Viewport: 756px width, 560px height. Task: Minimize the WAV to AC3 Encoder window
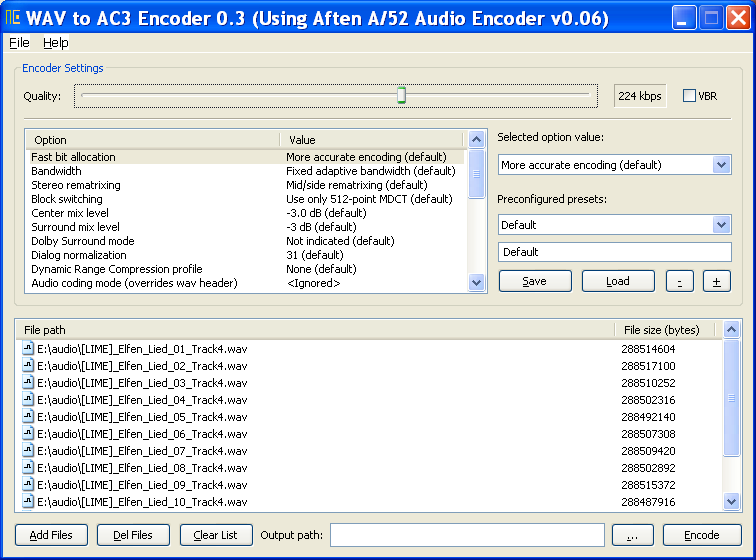pos(683,17)
